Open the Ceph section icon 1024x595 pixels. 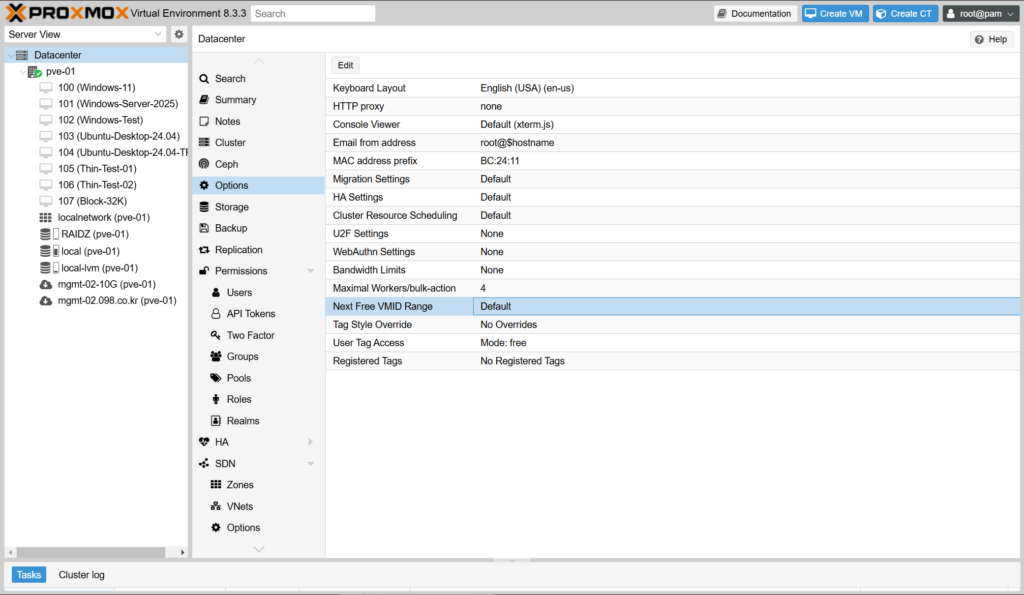pos(204,164)
